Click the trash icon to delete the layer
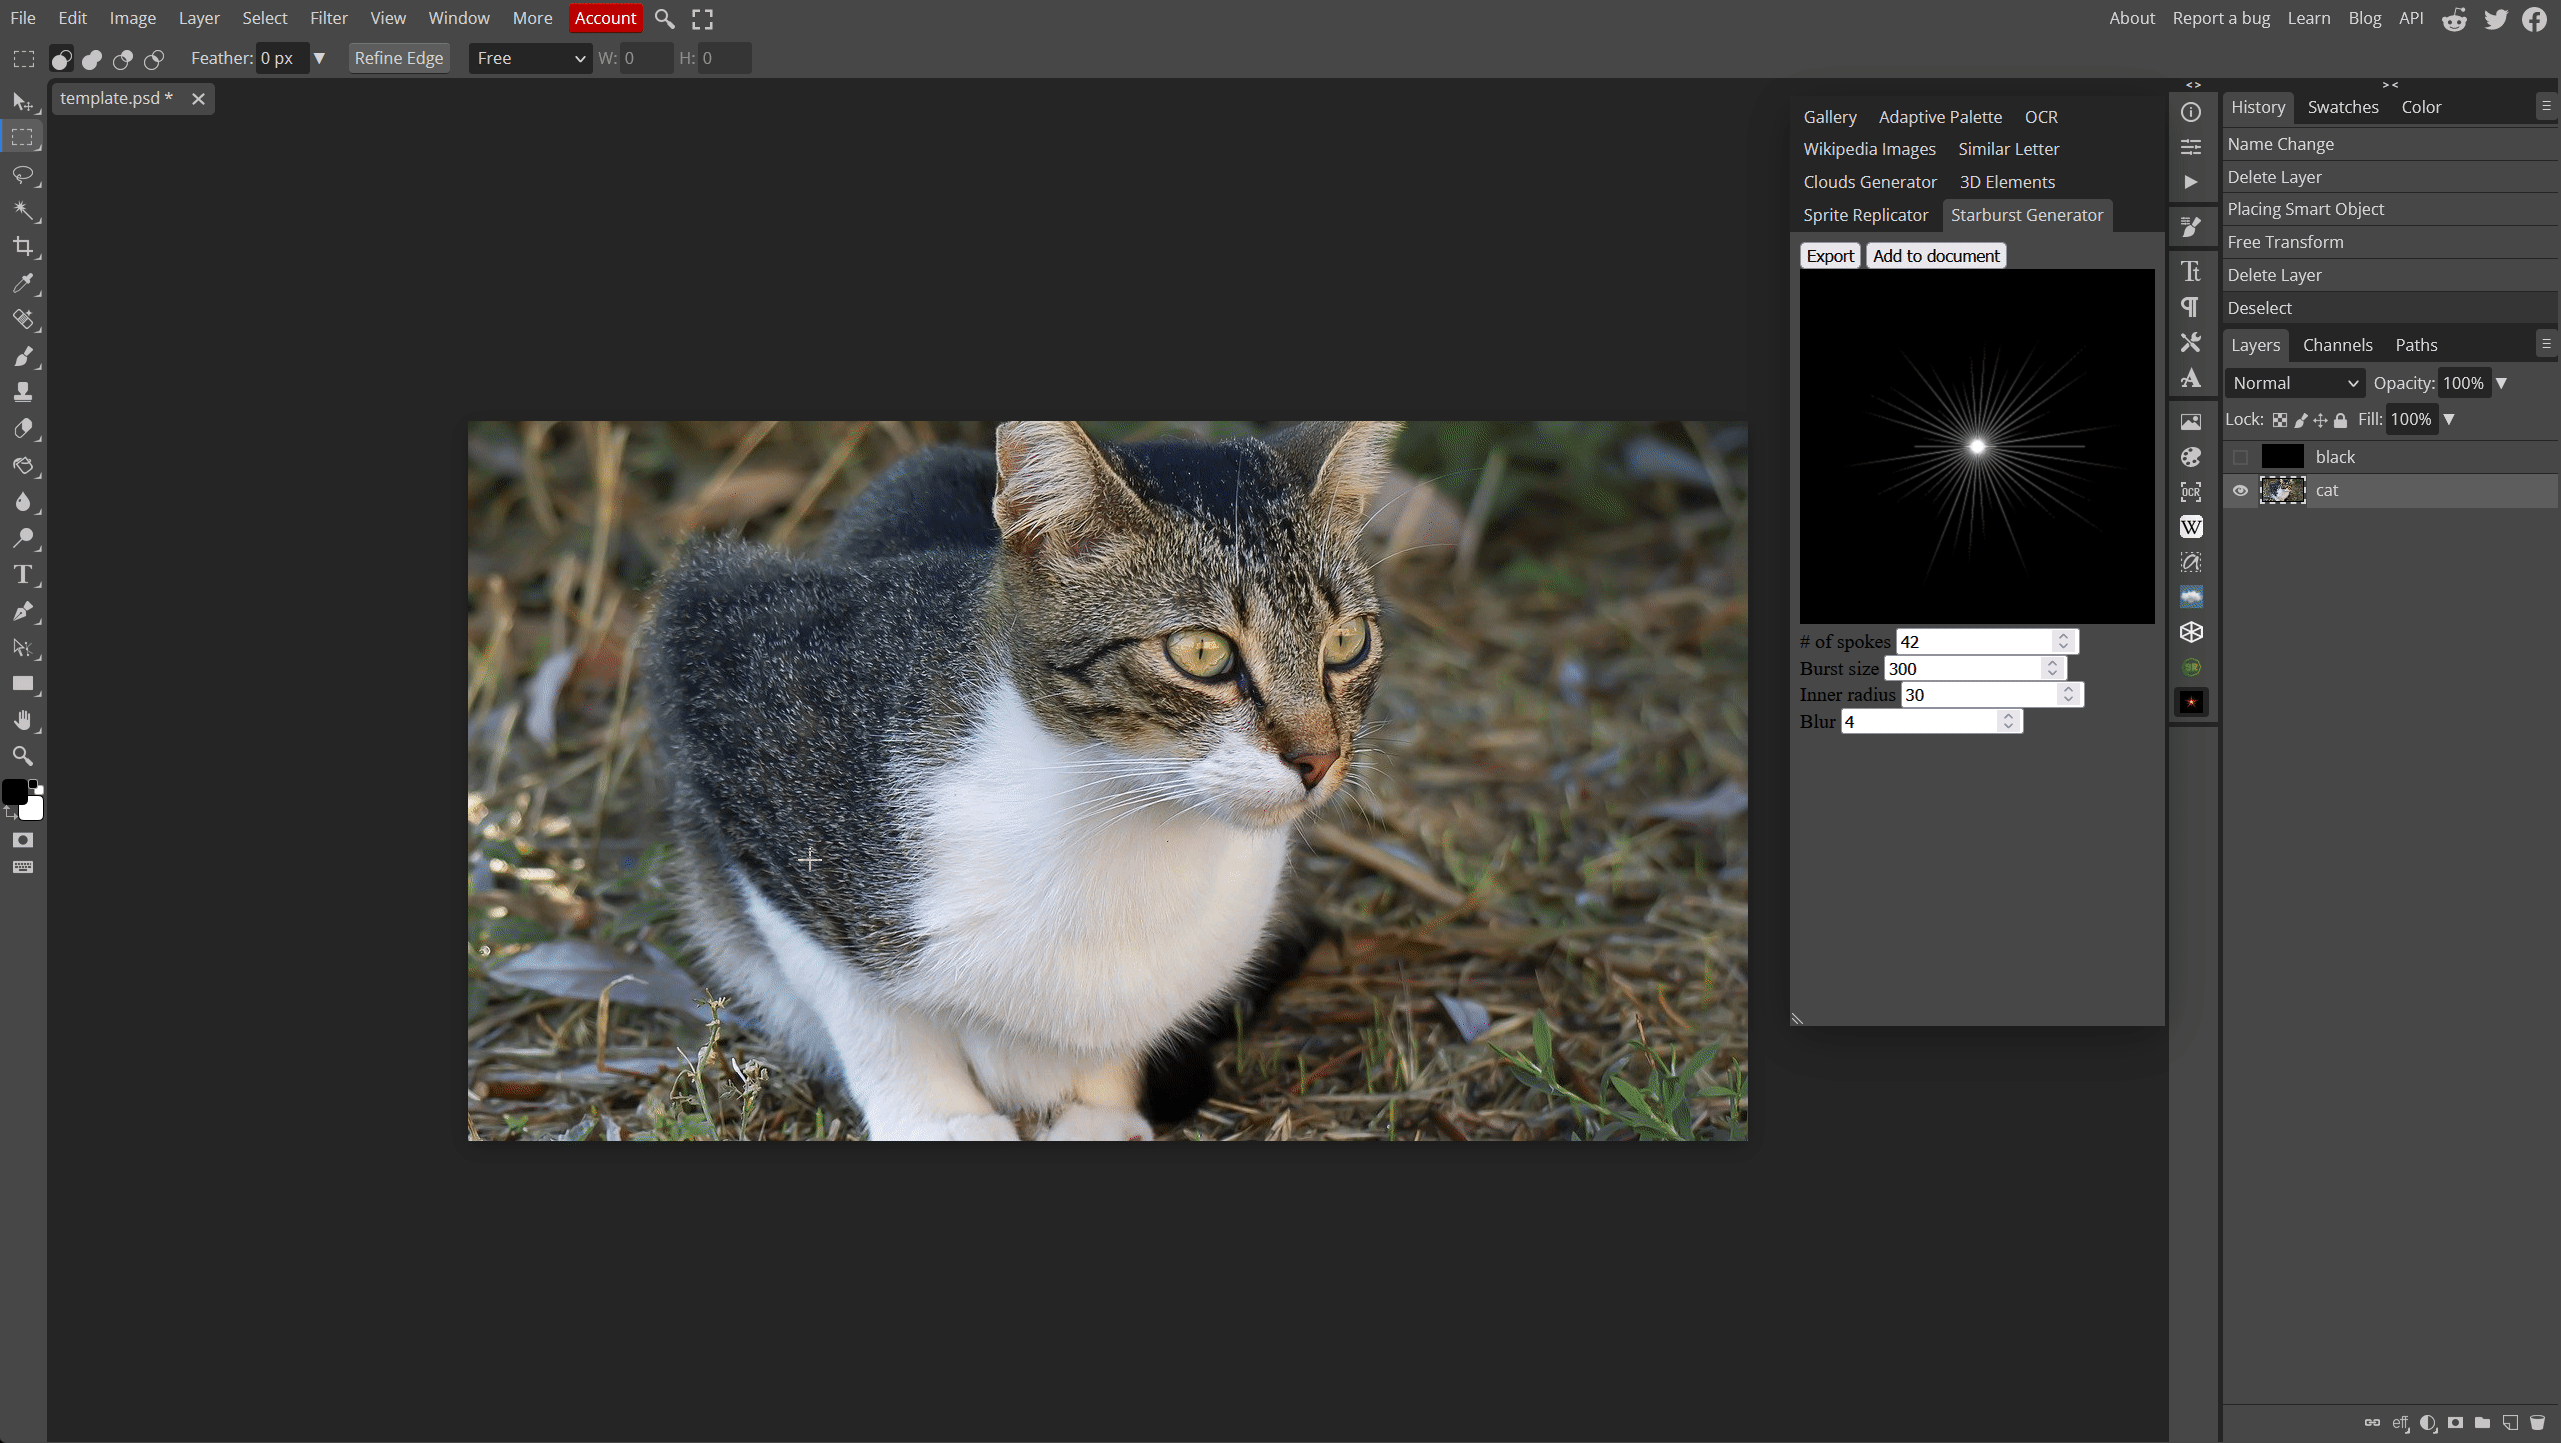Viewport: 2561px width, 1443px height. tap(2537, 1422)
